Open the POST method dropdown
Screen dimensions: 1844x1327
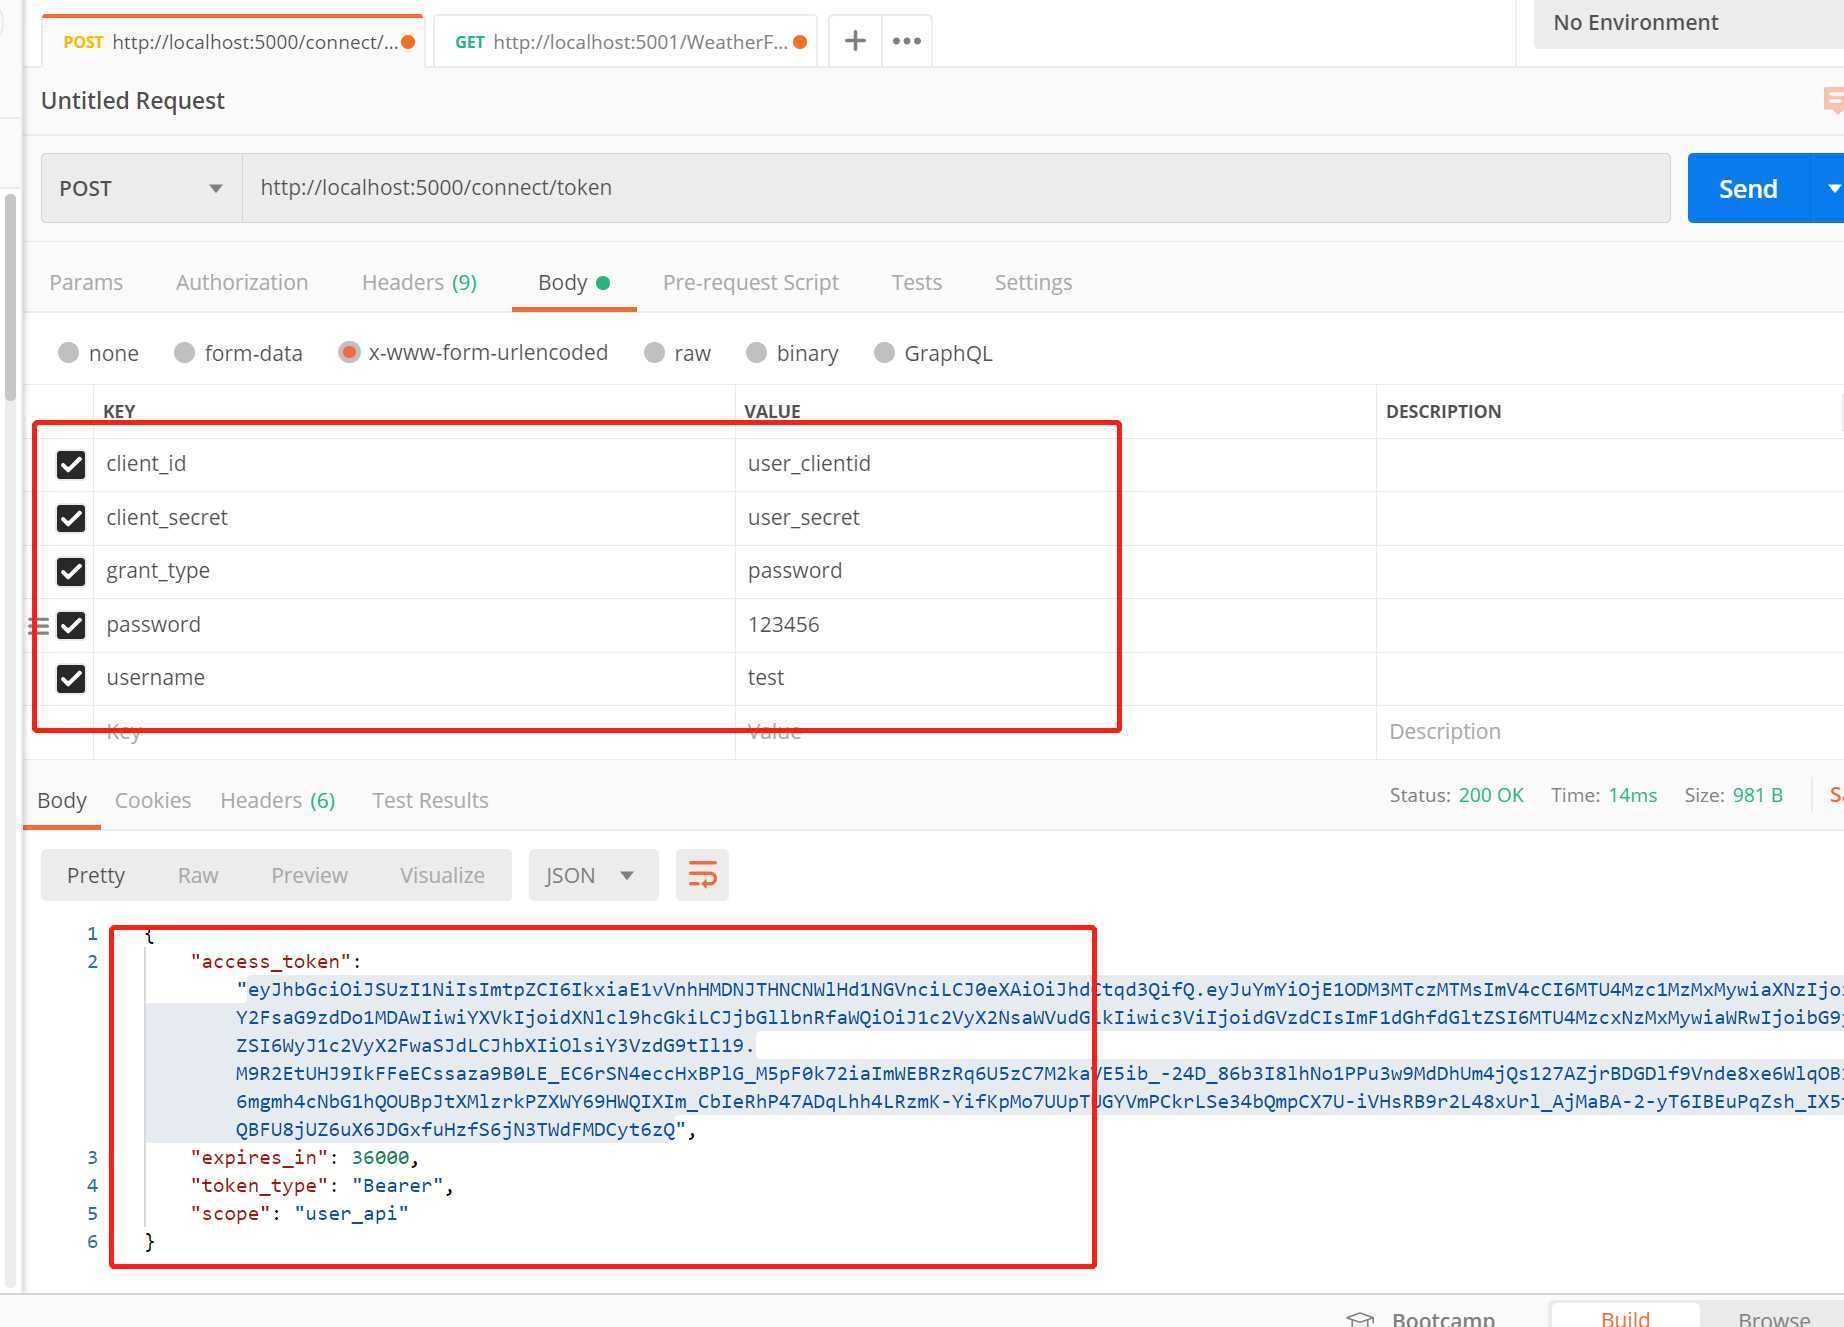[x=141, y=188]
